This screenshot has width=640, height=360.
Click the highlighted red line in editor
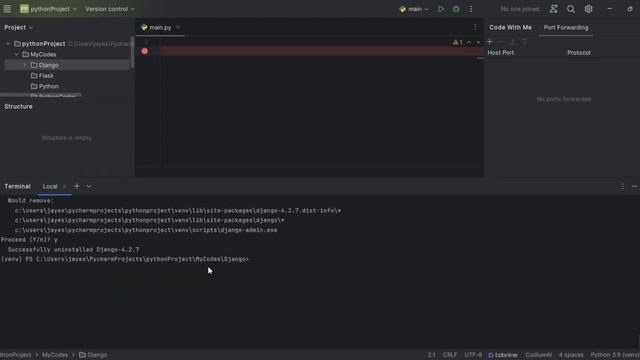point(322,51)
